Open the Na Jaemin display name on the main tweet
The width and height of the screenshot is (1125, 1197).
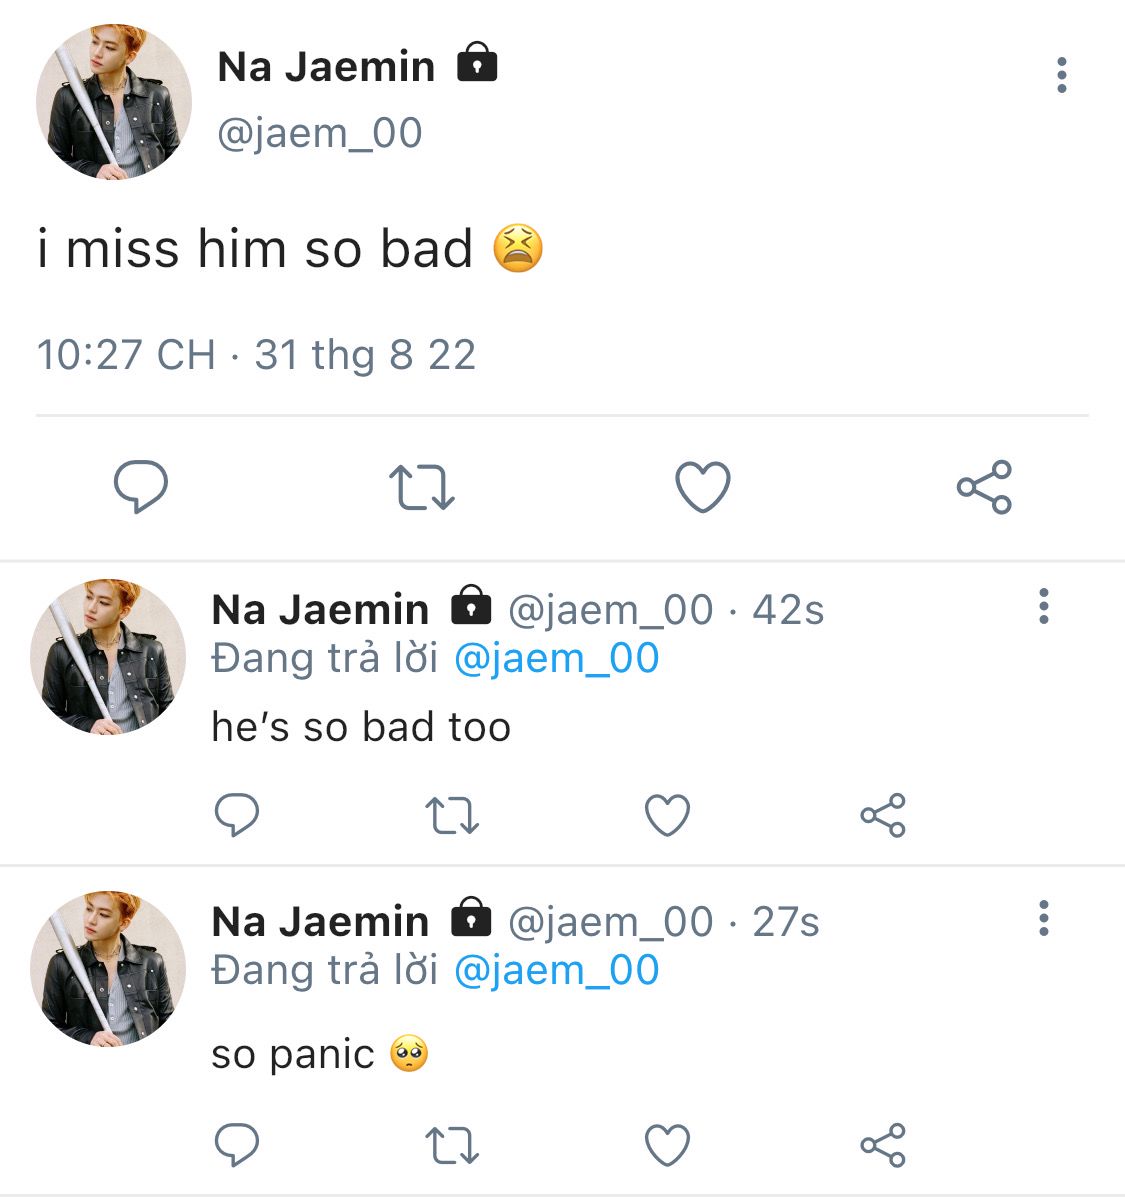[x=326, y=67]
